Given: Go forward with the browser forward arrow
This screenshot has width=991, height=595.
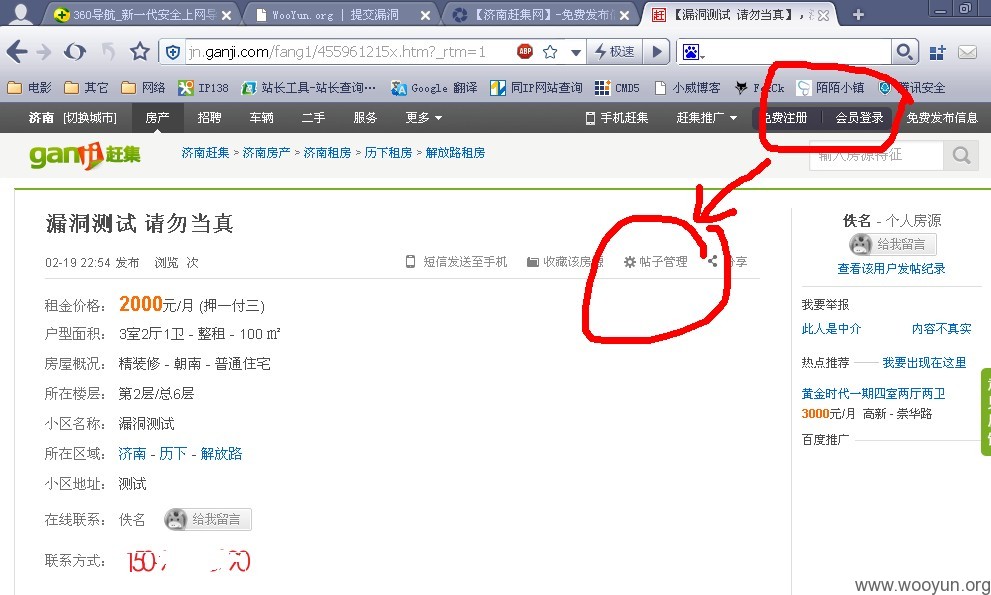Looking at the screenshot, I should click(44, 52).
